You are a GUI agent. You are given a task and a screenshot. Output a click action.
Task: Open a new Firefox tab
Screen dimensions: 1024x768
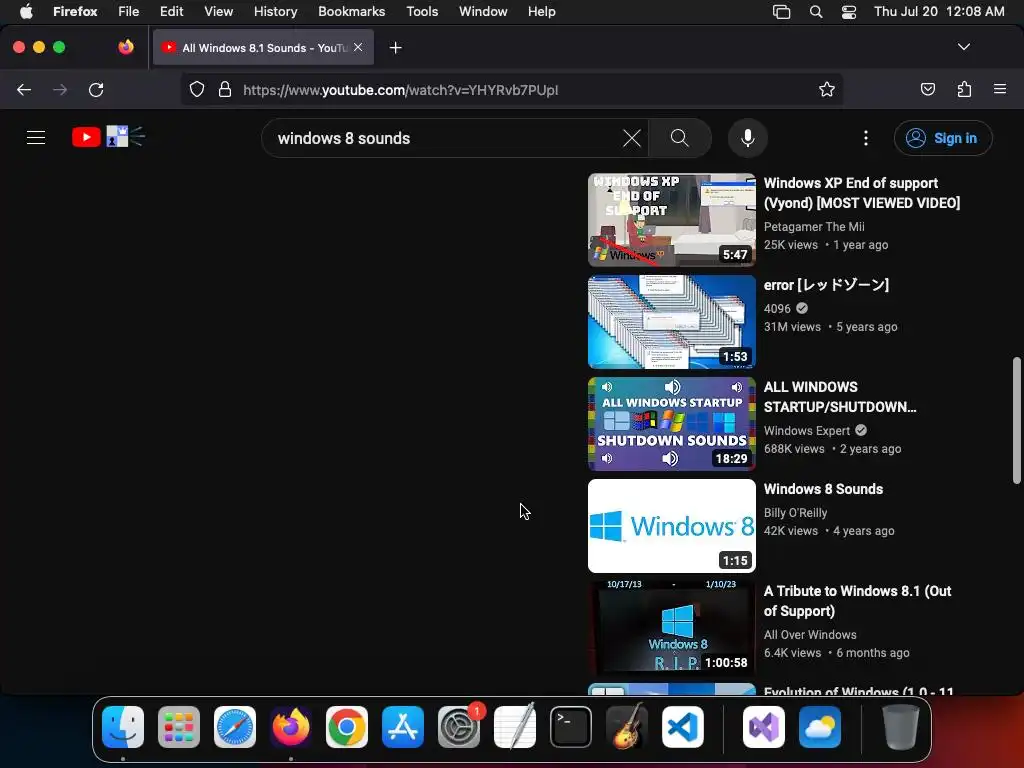pos(395,48)
